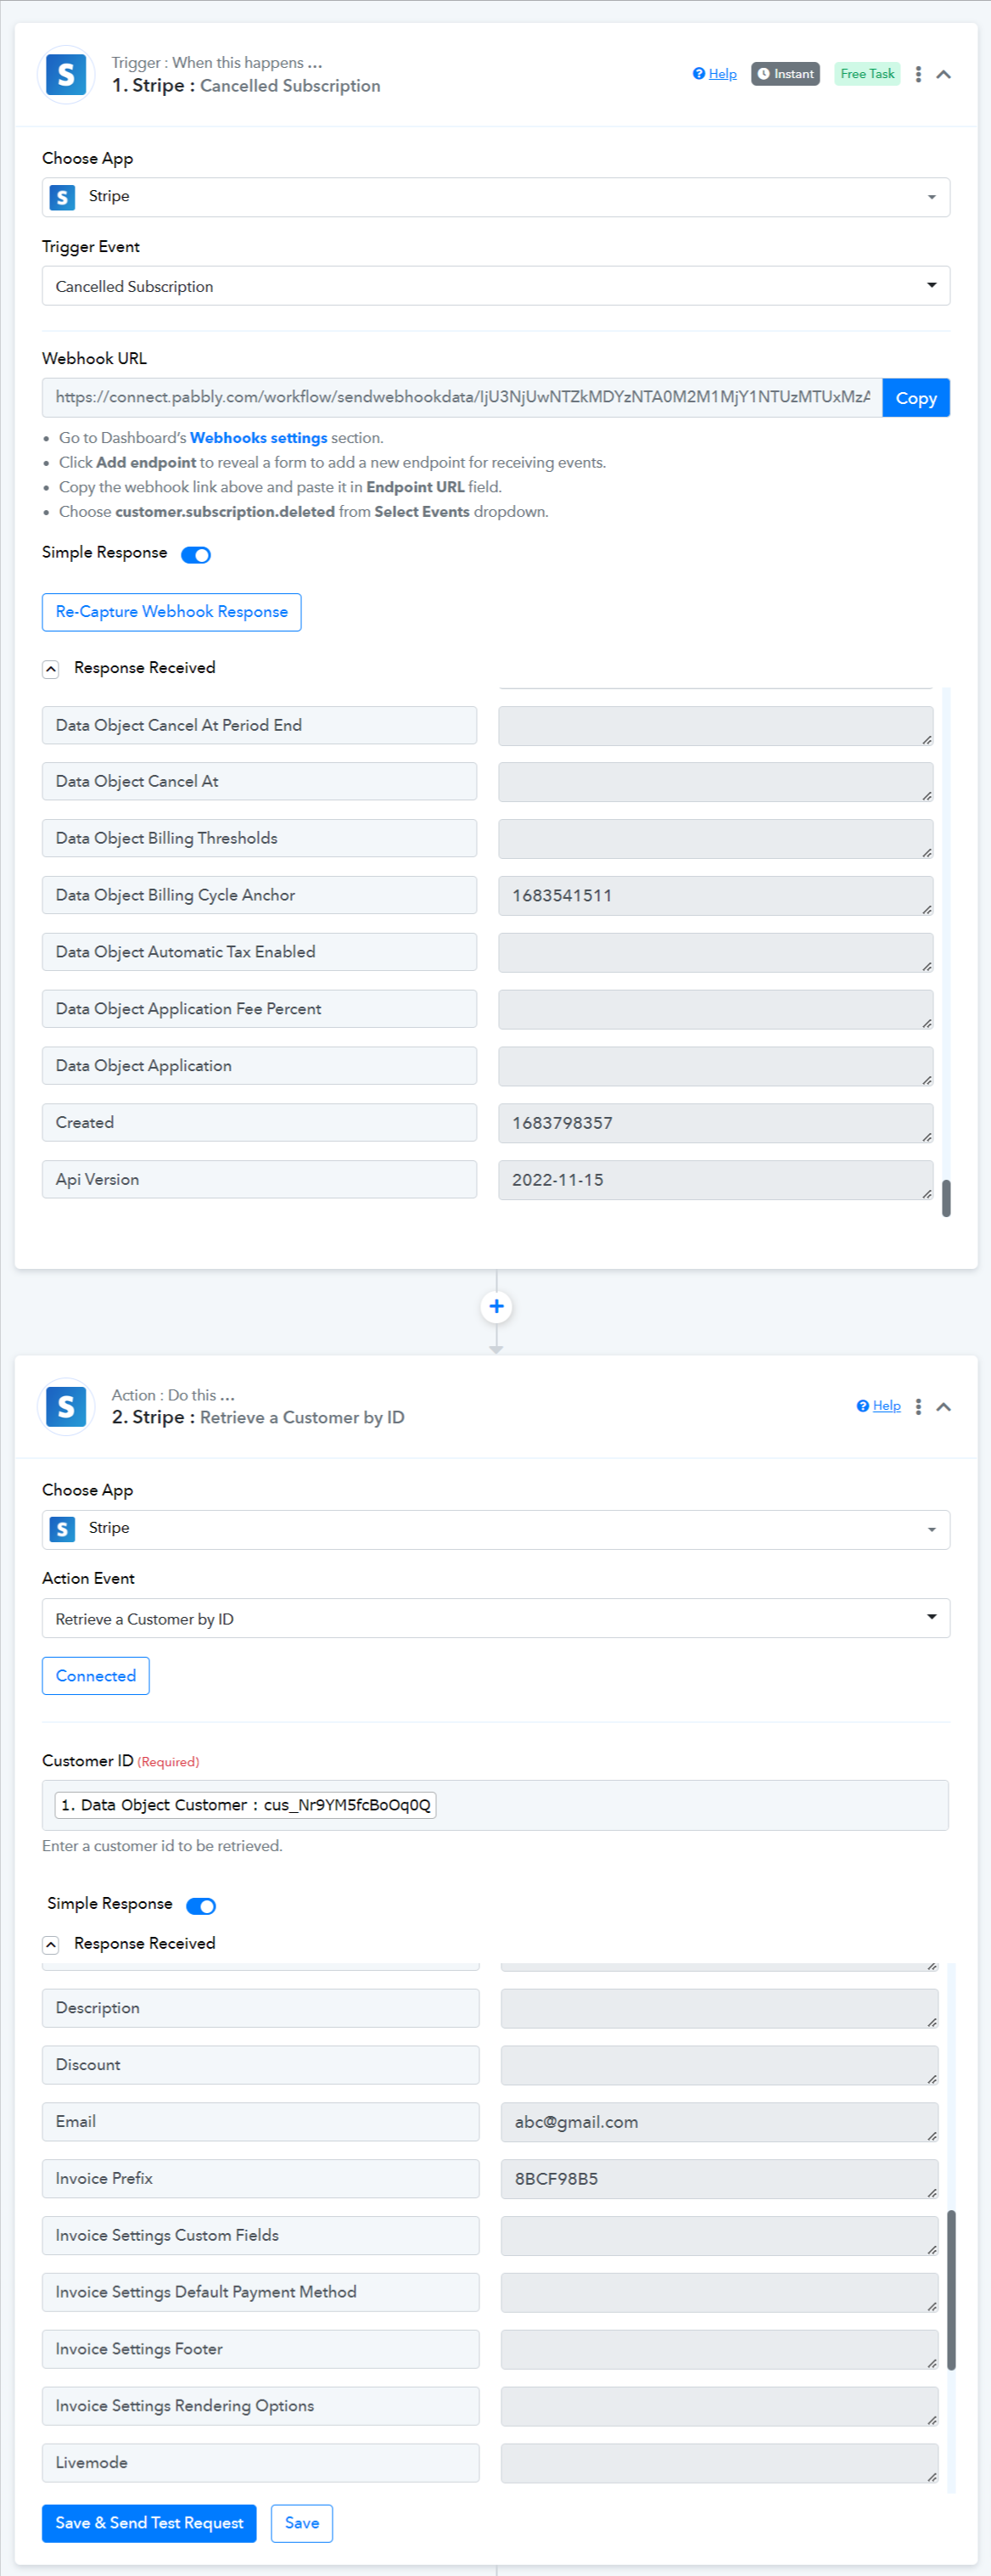Click the Invoice Settings Rendering Options label
The height and width of the screenshot is (2576, 991).
tap(260, 2405)
